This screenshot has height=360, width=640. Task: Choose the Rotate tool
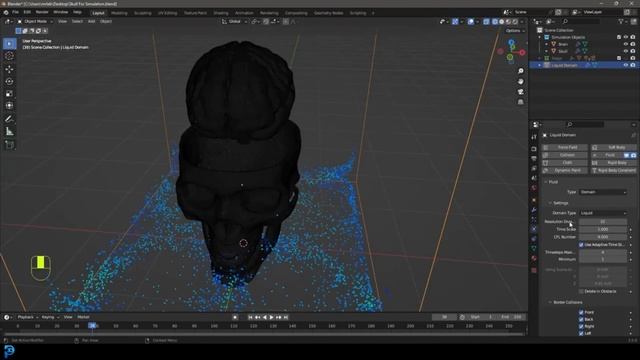coord(9,81)
